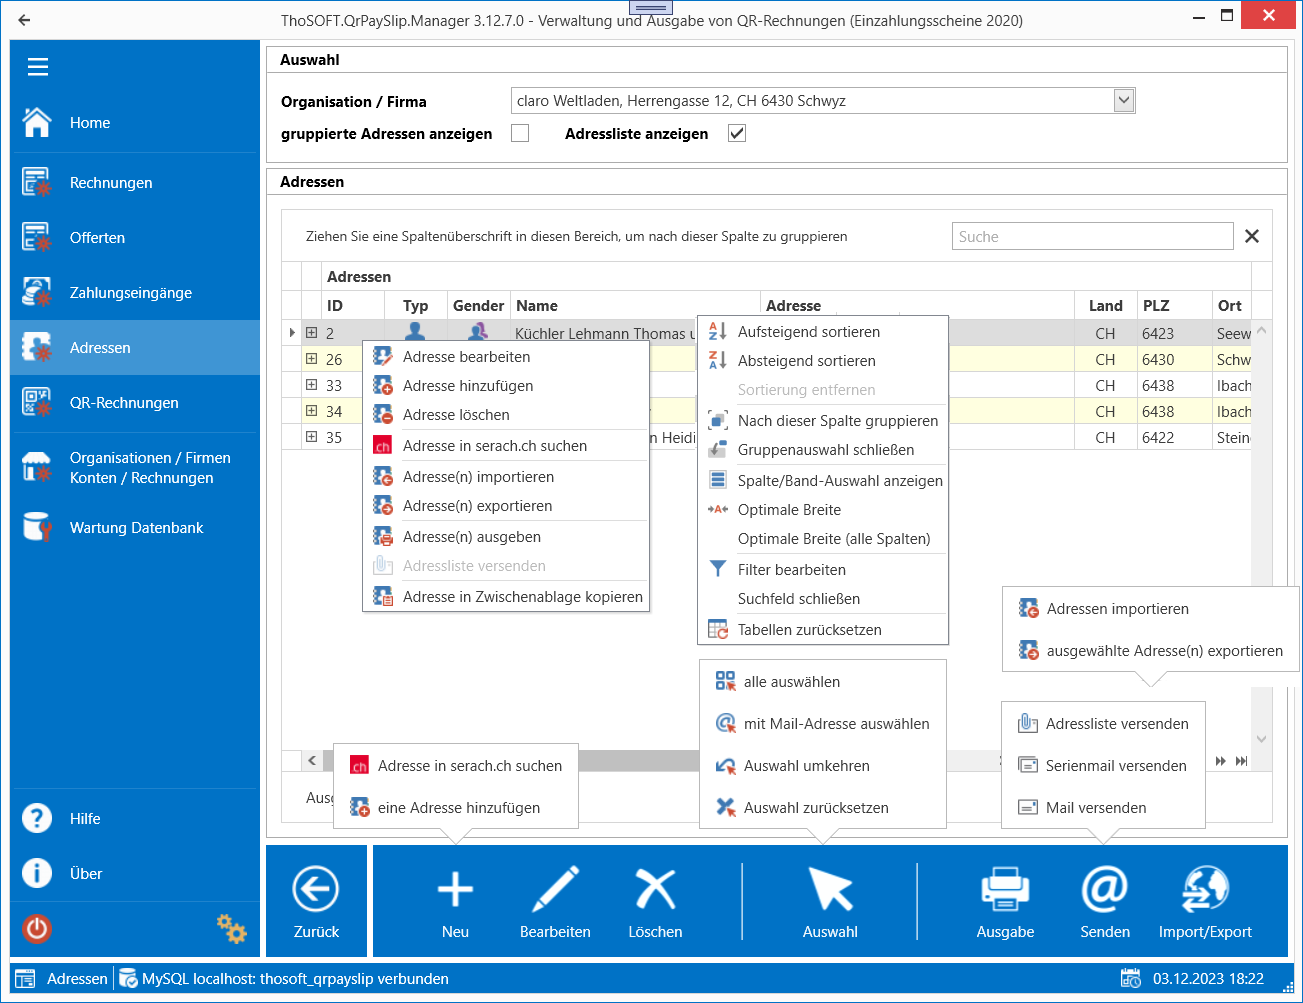This screenshot has height=1003, width=1303.
Task: Open QR-Rechnungen in the sidebar
Action: pos(135,403)
